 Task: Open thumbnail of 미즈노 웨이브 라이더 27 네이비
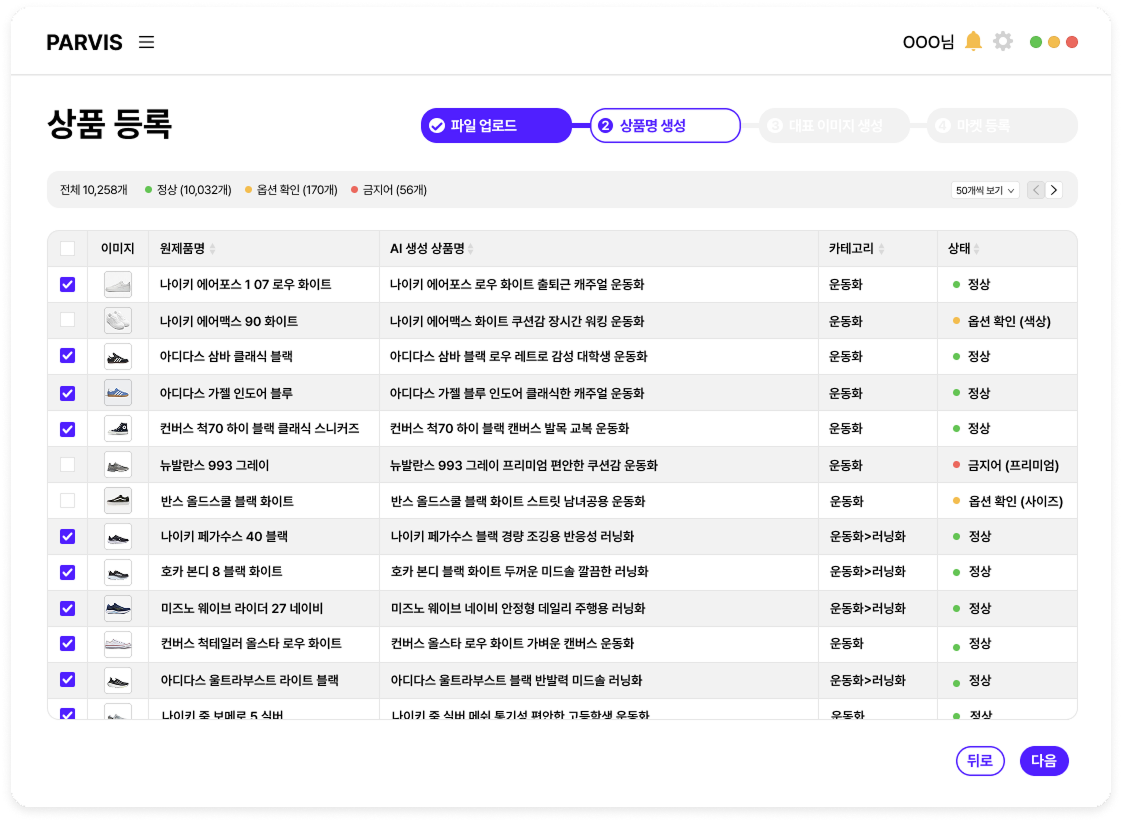pos(117,608)
